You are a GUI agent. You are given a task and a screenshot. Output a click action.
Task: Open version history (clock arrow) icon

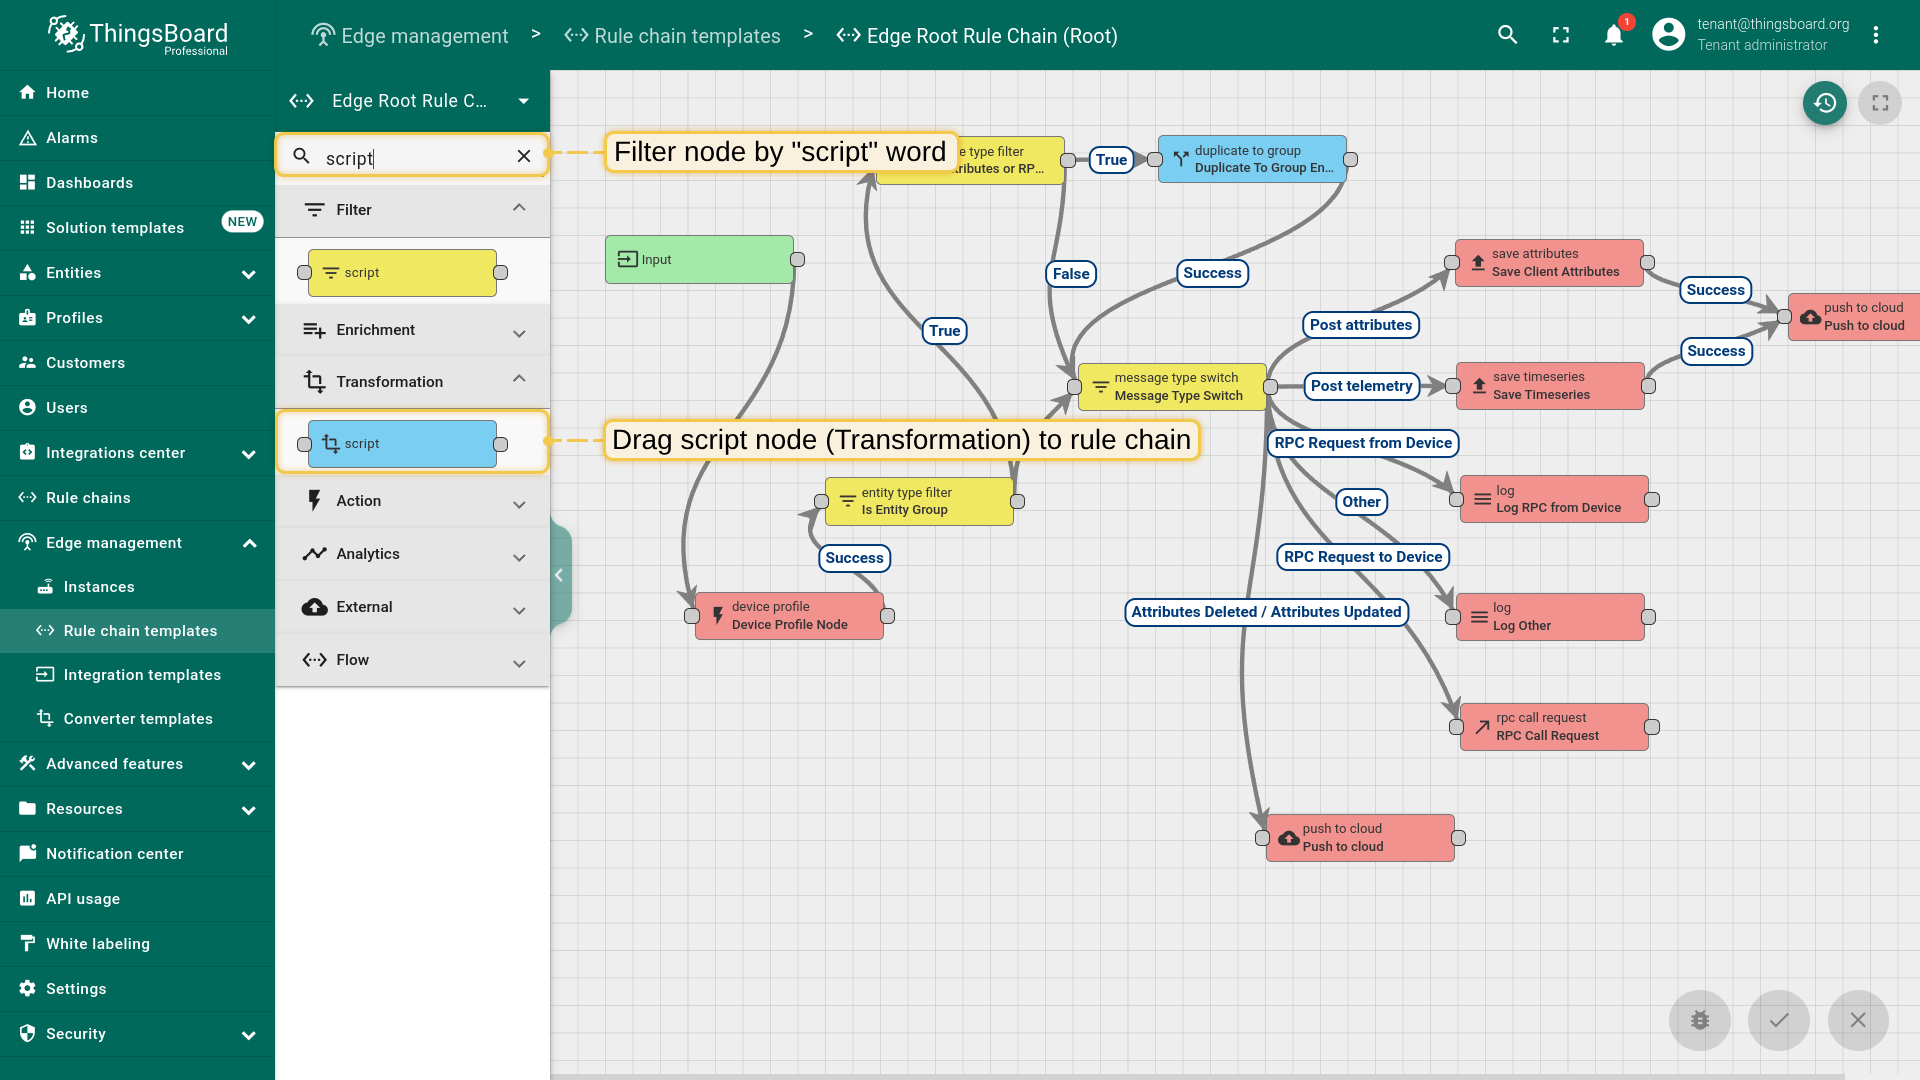pos(1825,103)
